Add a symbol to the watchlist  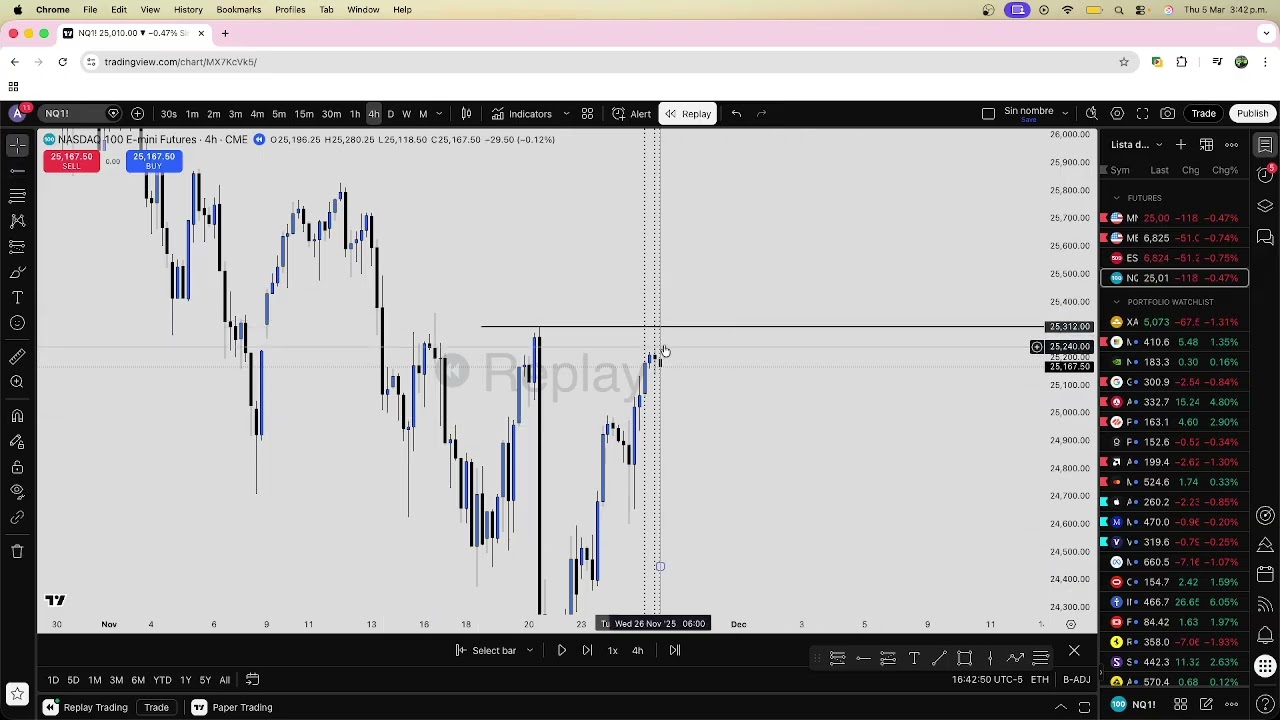pyautogui.click(x=1181, y=145)
